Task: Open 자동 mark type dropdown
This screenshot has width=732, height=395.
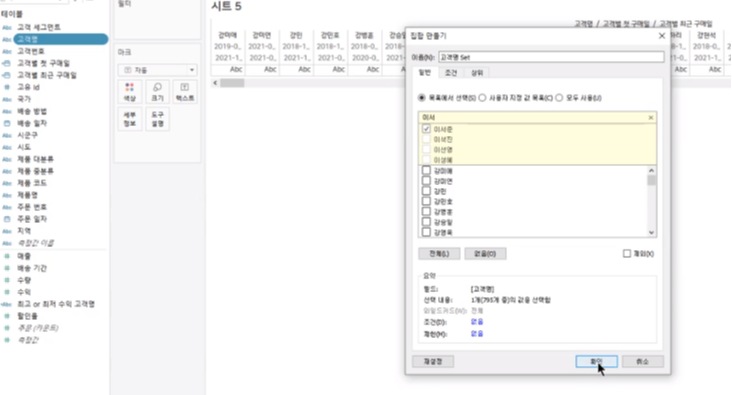Action: (157, 70)
